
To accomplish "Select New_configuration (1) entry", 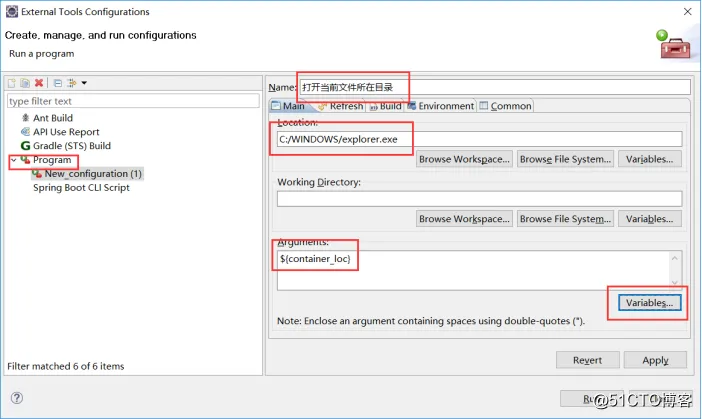I will (x=93, y=174).
